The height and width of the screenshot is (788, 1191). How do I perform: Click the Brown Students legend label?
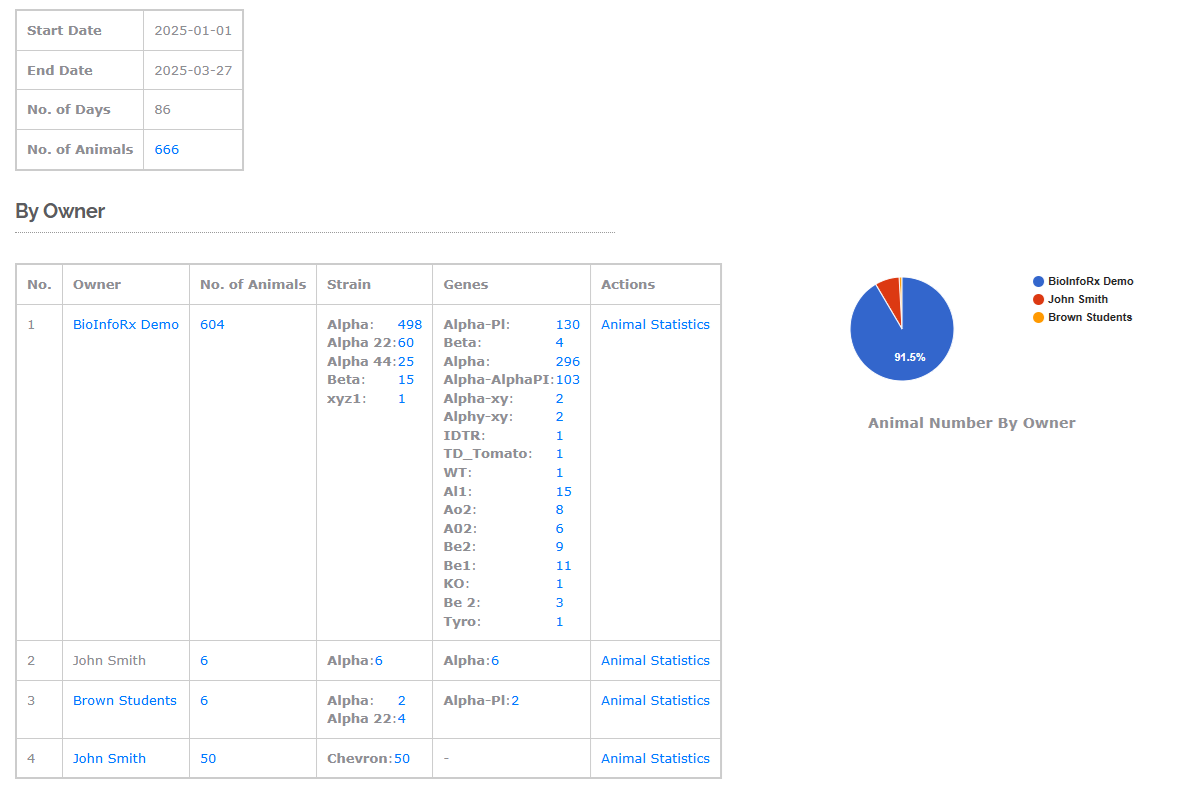1090,318
